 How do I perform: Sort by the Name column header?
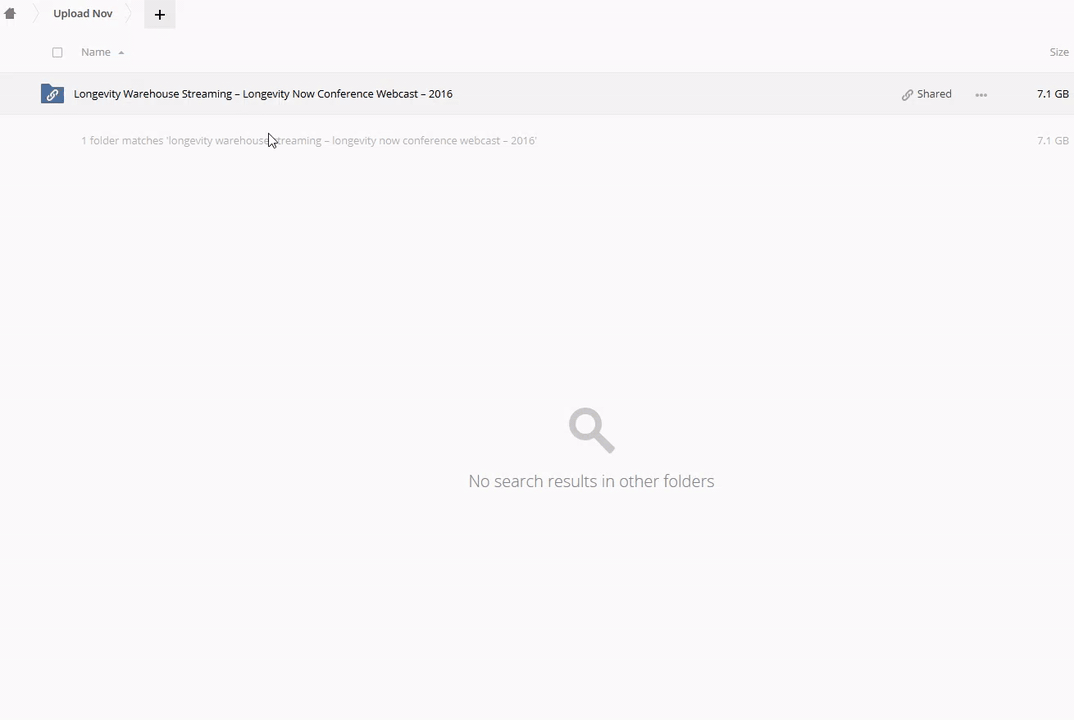click(96, 52)
